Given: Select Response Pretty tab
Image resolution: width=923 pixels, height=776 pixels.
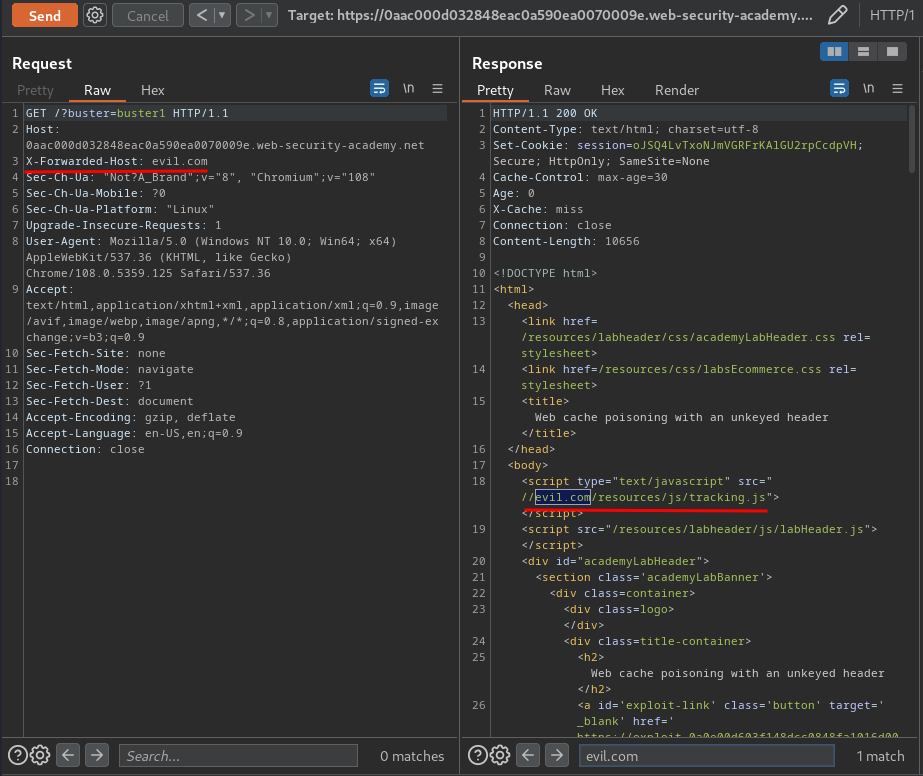Looking at the screenshot, I should point(495,90).
